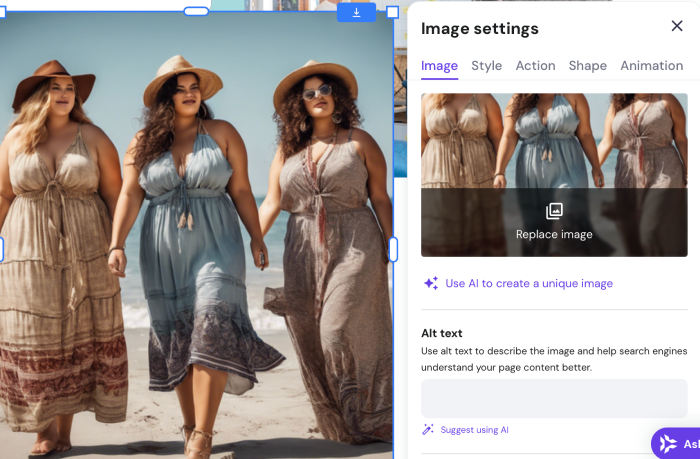Image resolution: width=700 pixels, height=459 pixels.
Task: Open the Ask AI assistant button
Action: point(675,443)
